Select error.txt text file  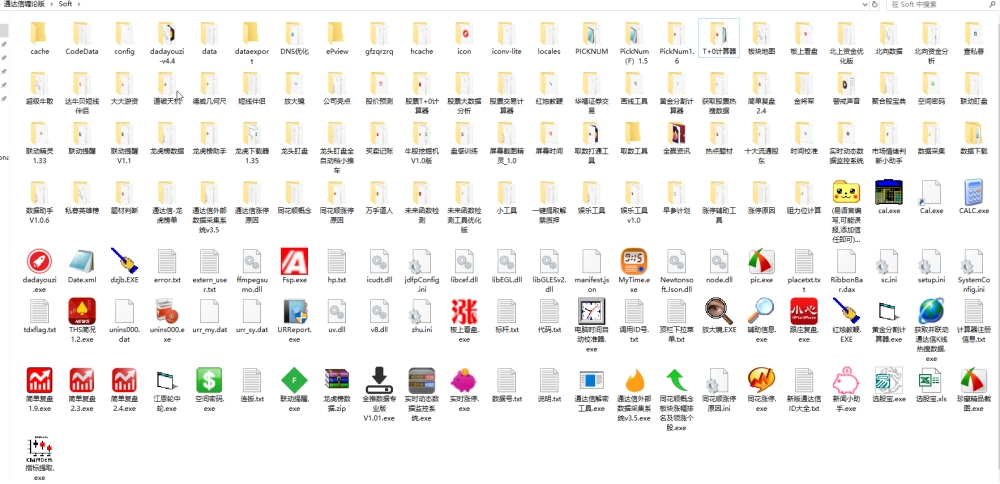pyautogui.click(x=166, y=261)
